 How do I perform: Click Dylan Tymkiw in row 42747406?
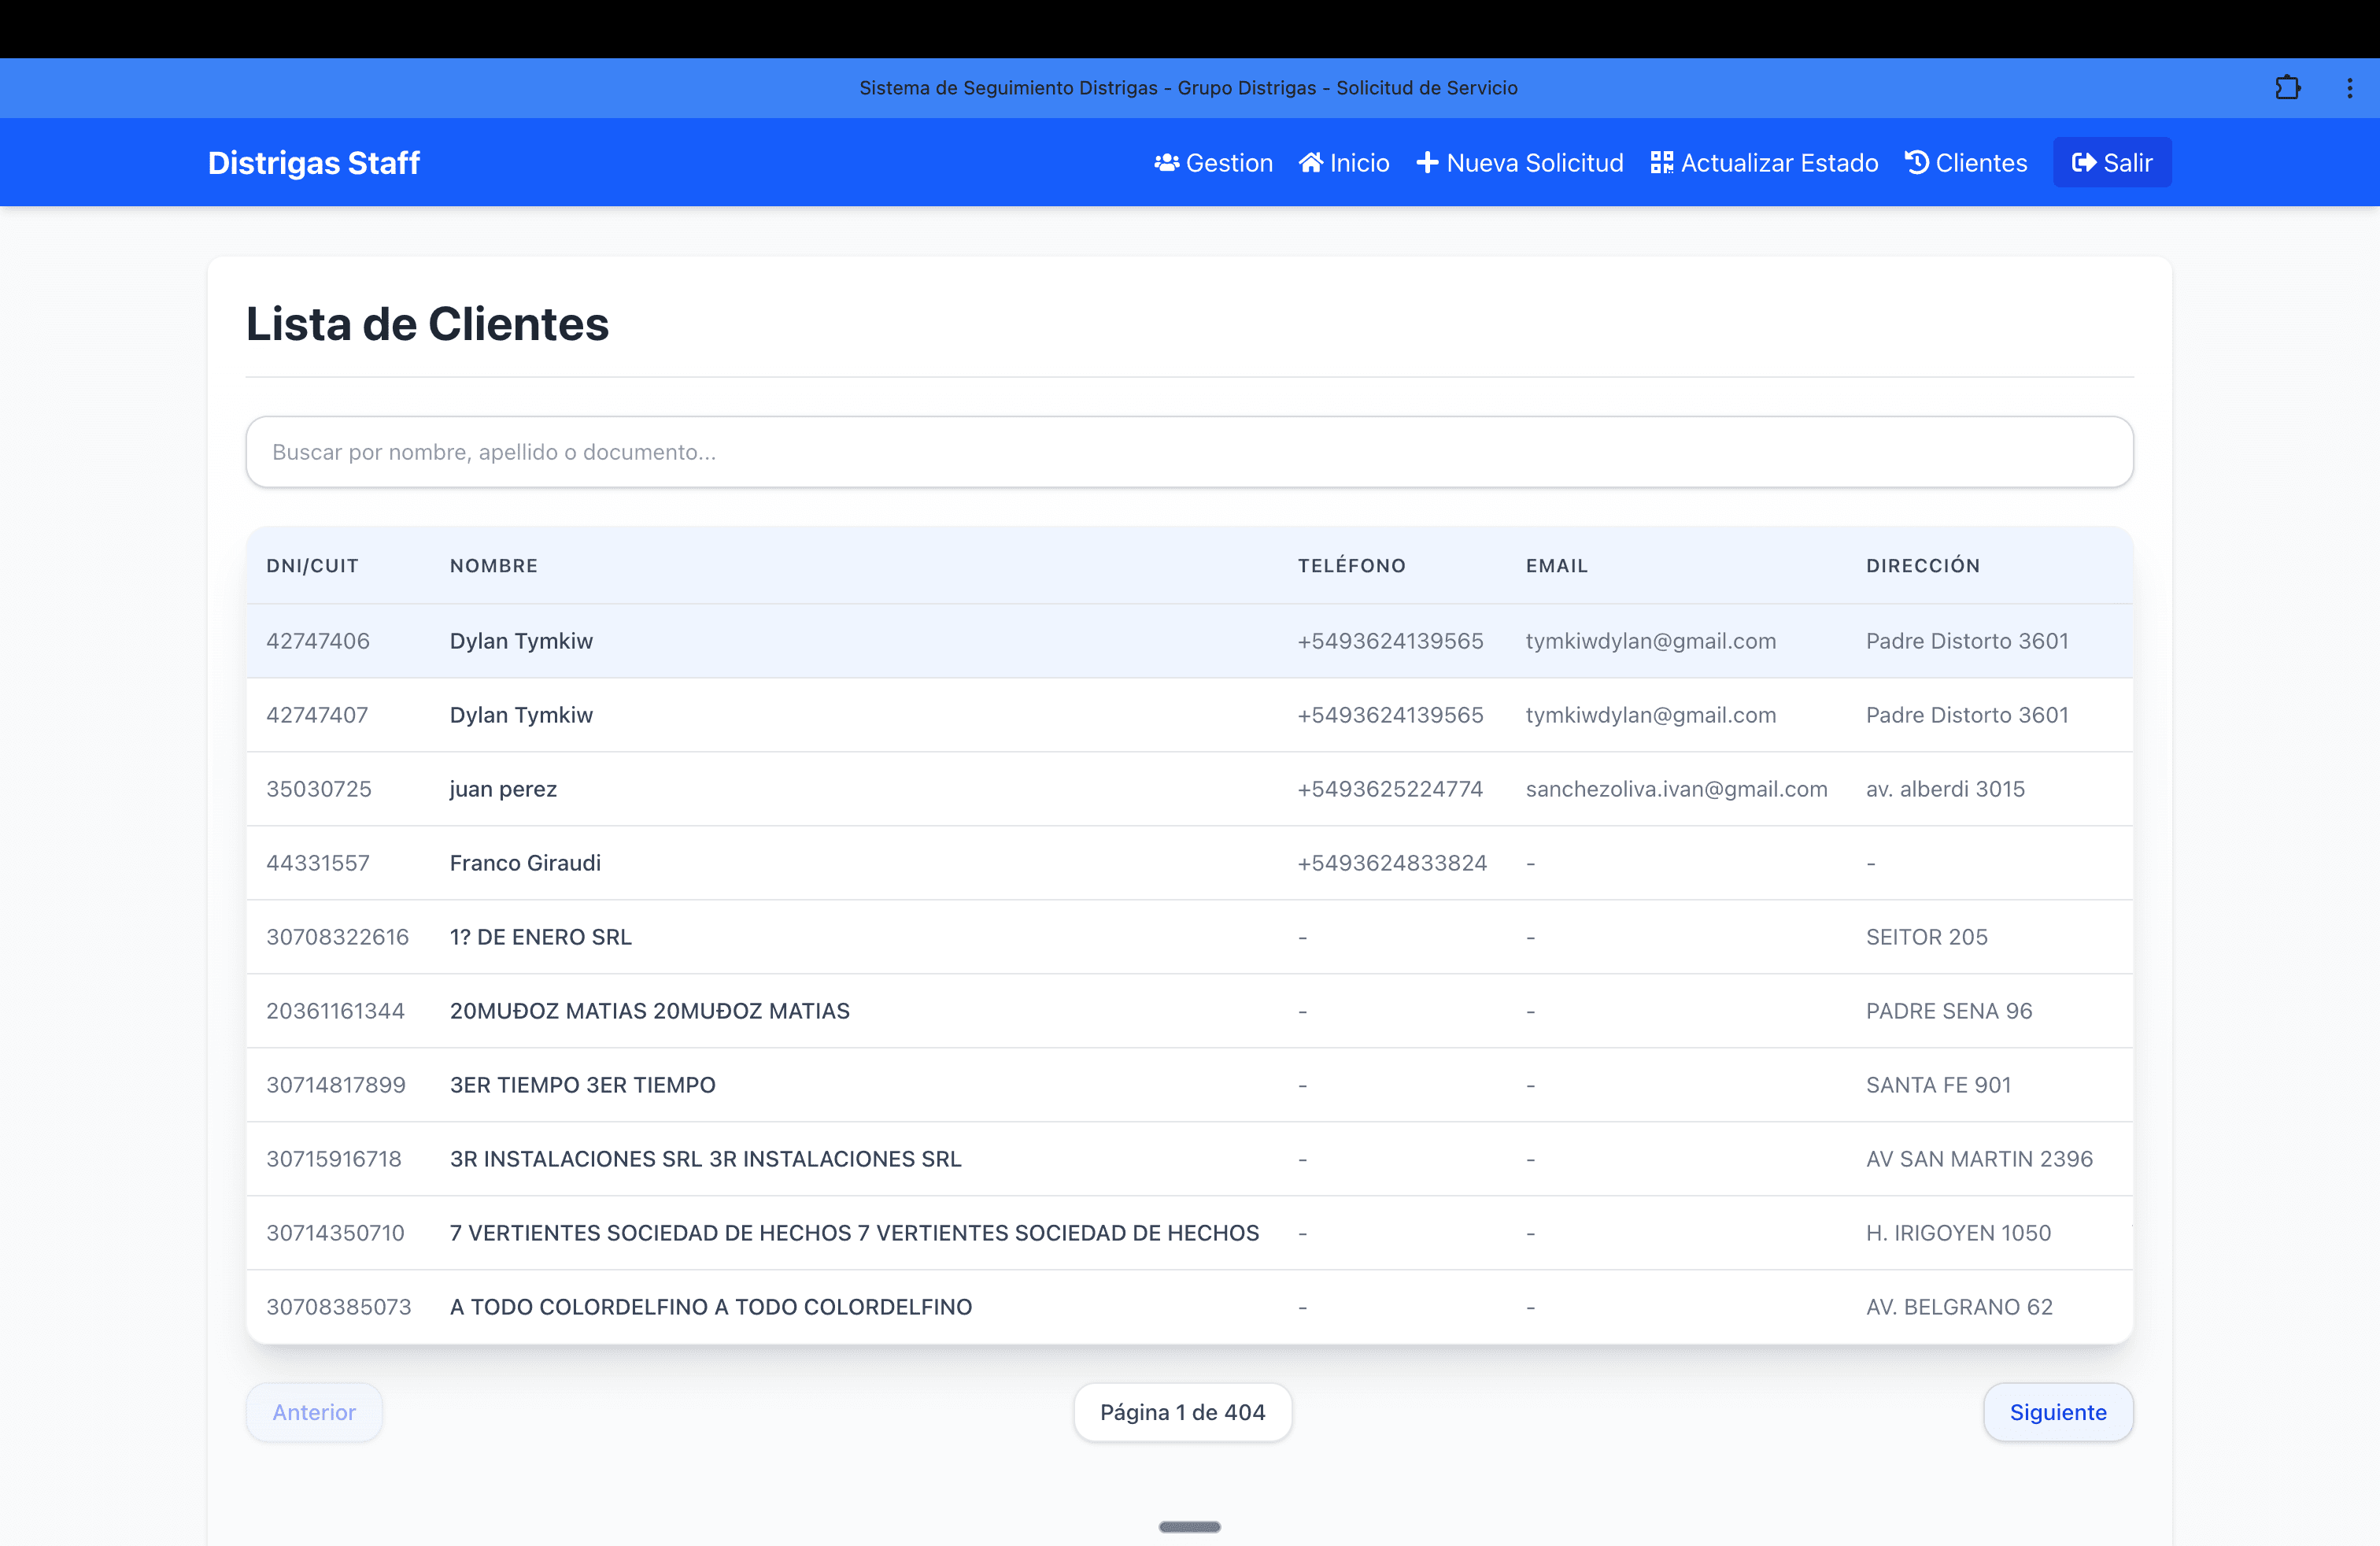coord(521,641)
